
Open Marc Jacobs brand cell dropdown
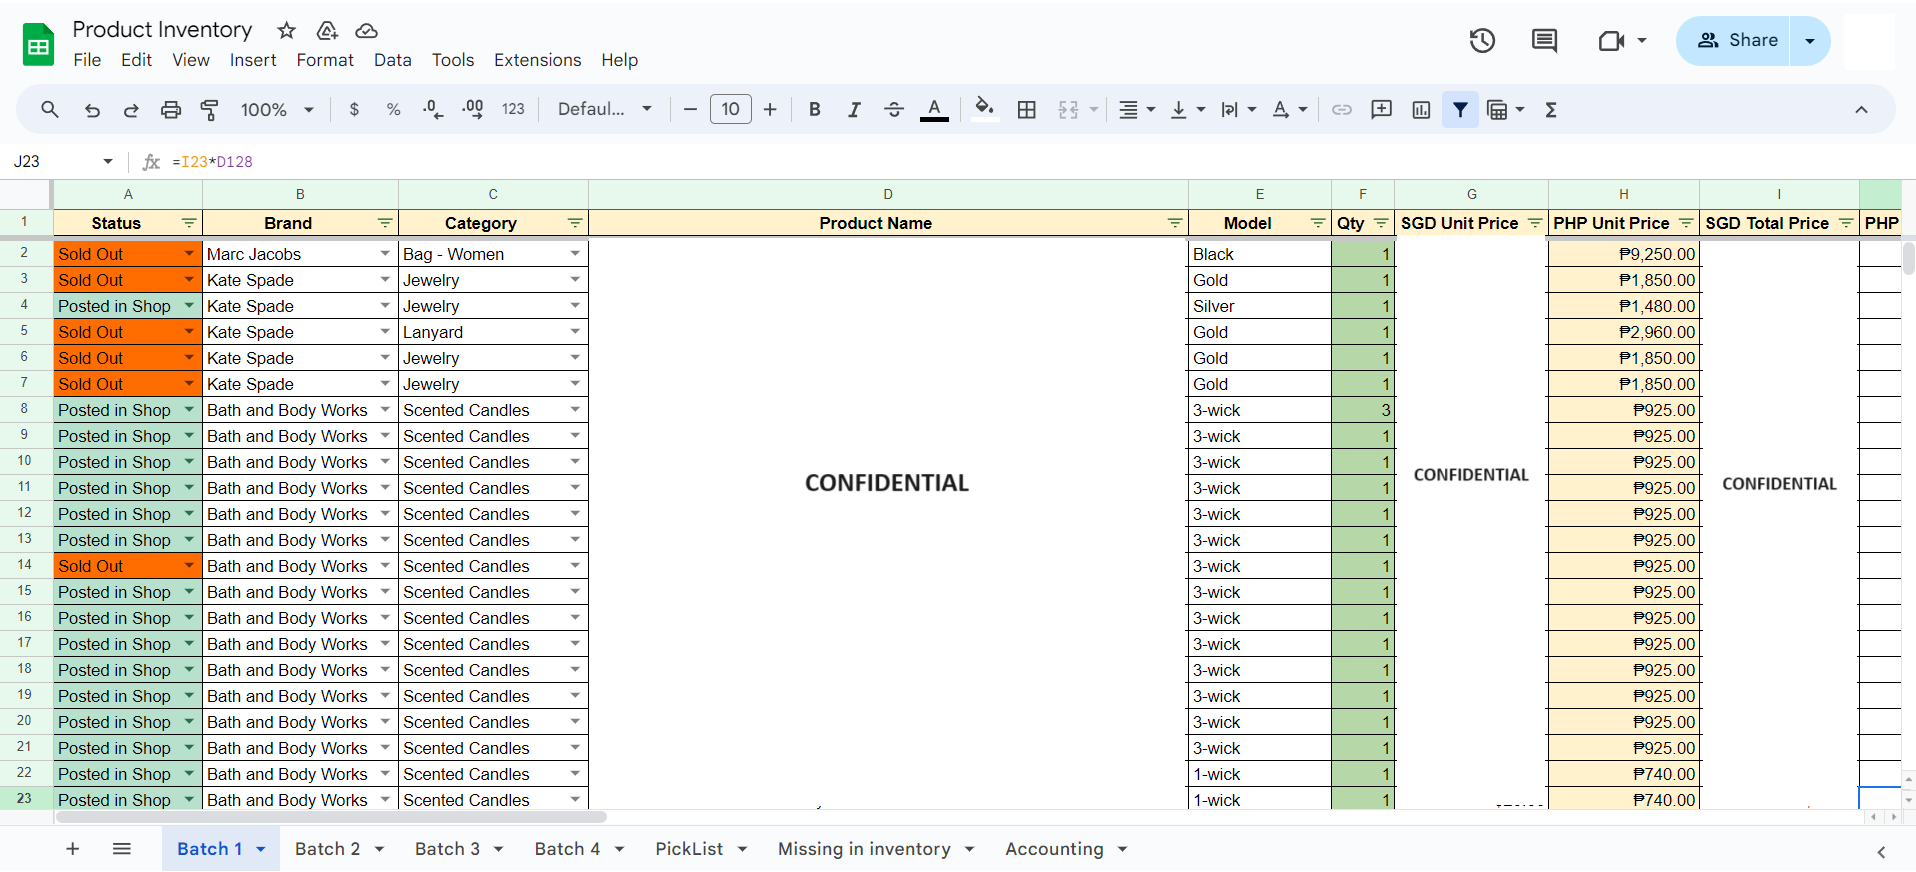coord(385,254)
